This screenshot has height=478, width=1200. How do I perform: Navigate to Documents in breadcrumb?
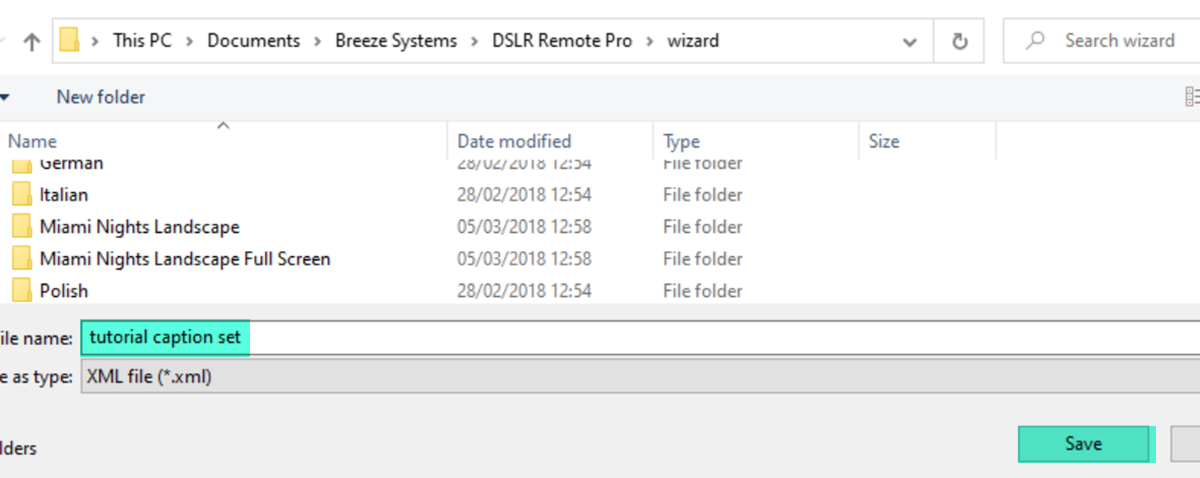254,41
